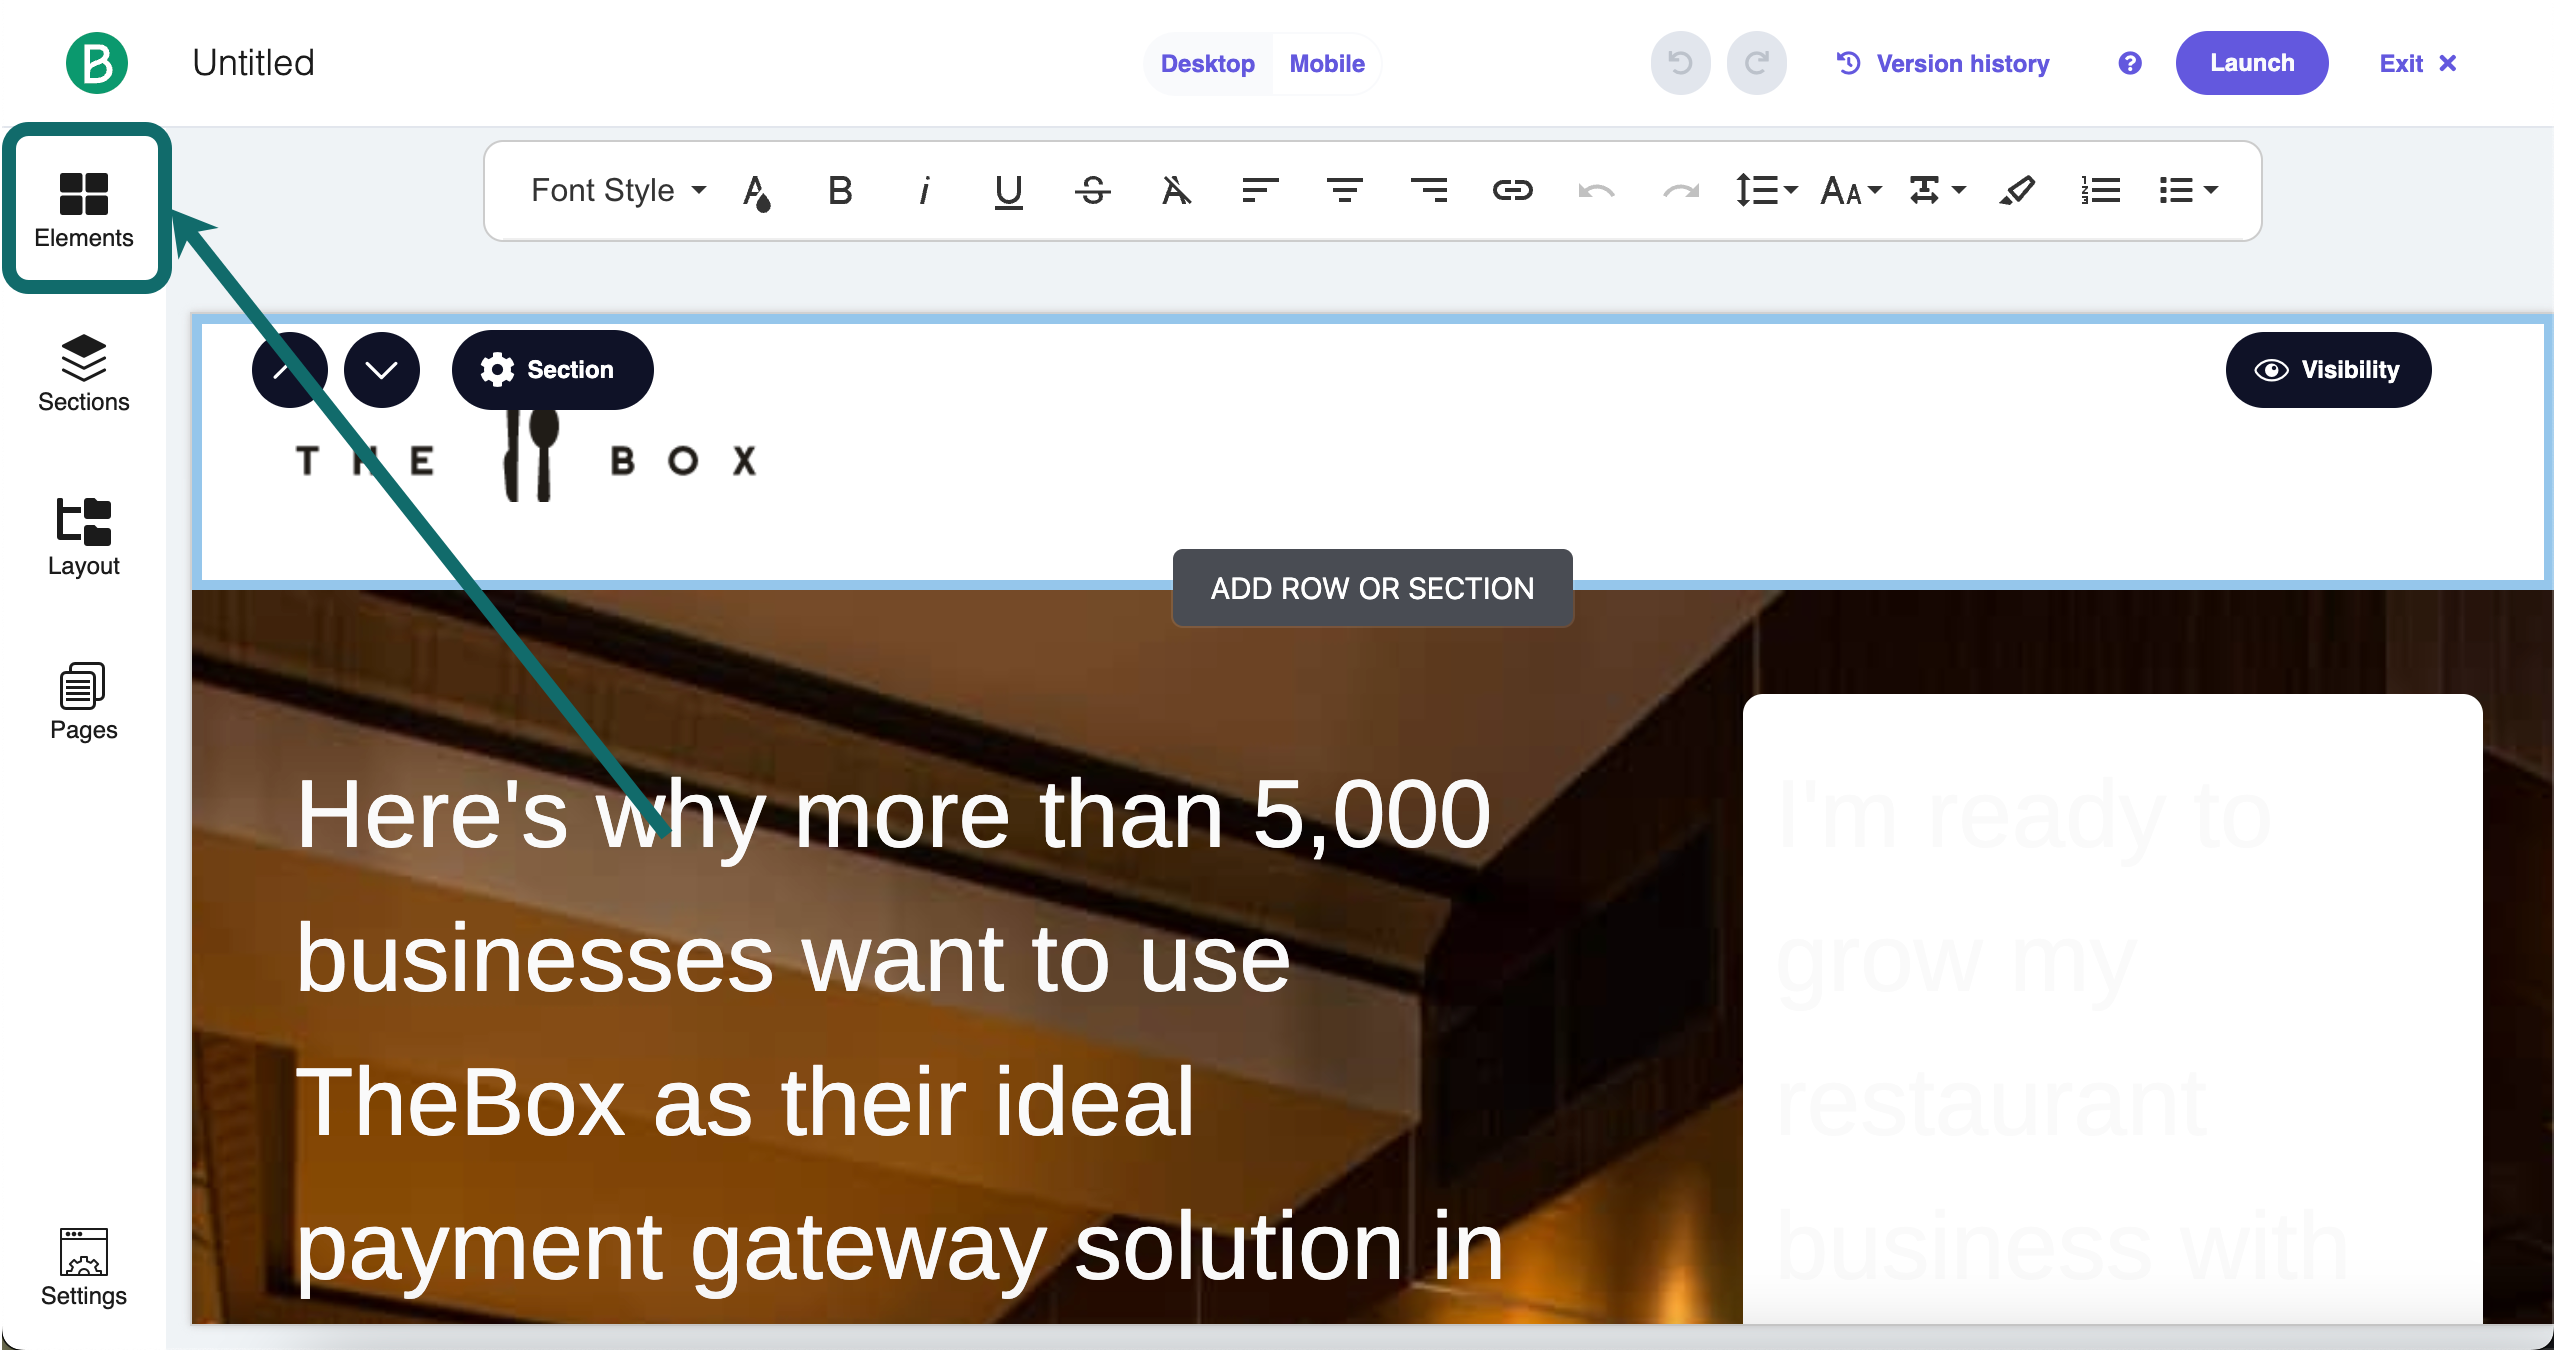Click the ADD ROW OR SECTION bar
The image size is (2554, 1350).
point(1372,588)
